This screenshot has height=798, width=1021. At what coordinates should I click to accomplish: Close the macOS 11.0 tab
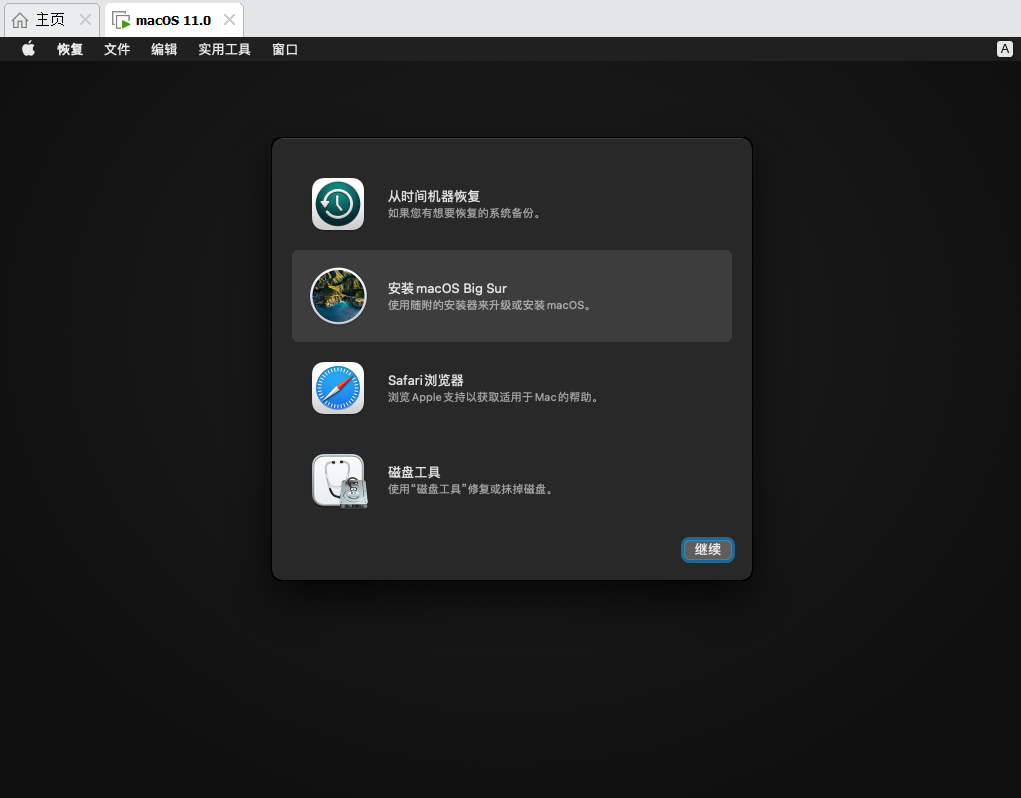(229, 20)
